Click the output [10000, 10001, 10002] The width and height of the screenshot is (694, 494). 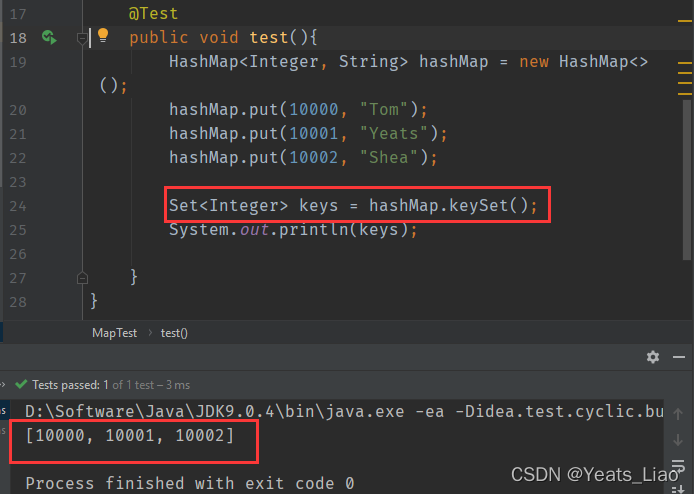[x=130, y=436]
